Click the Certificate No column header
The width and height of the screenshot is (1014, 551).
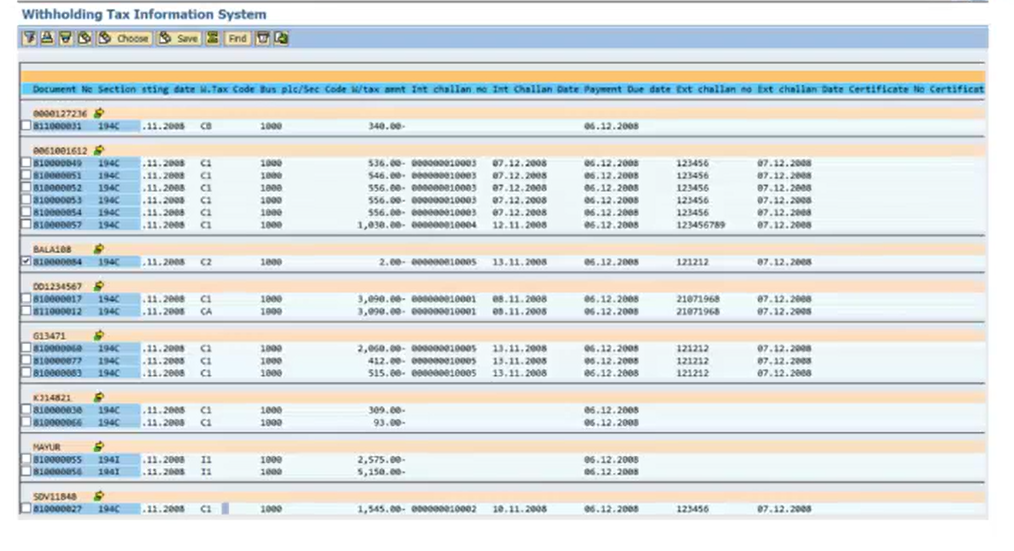(887, 89)
